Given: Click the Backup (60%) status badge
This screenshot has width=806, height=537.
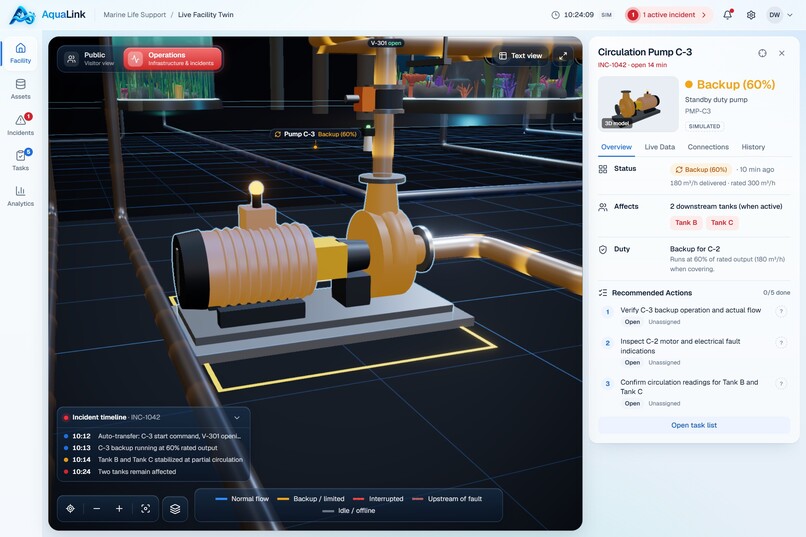Looking at the screenshot, I should click(x=701, y=169).
